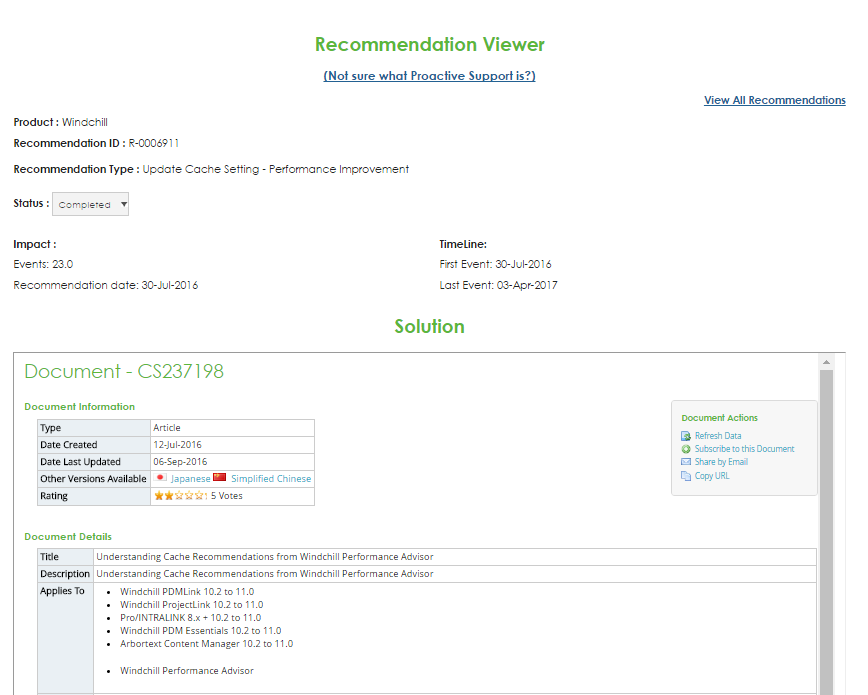Click the Copy URL icon

pyautogui.click(x=685, y=476)
